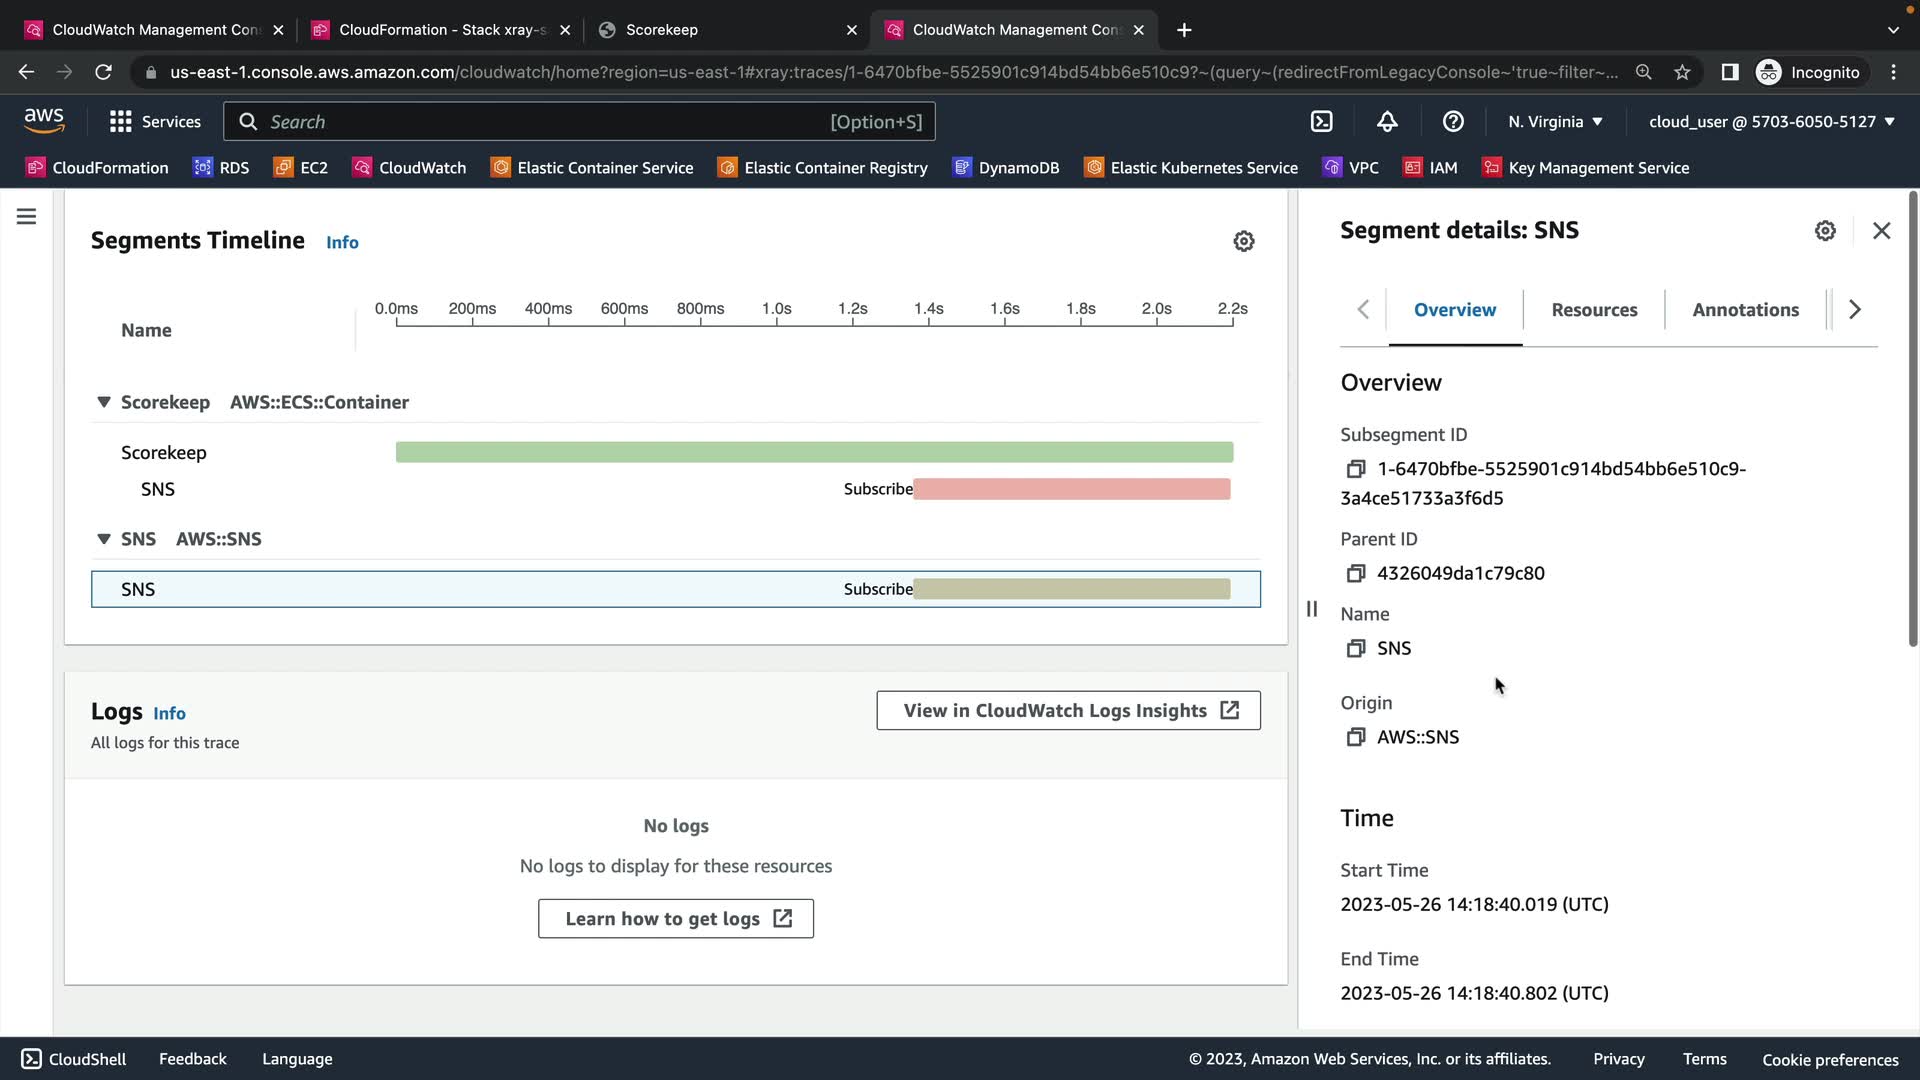Click Learn how to get logs
This screenshot has width=1920, height=1080.
[676, 919]
